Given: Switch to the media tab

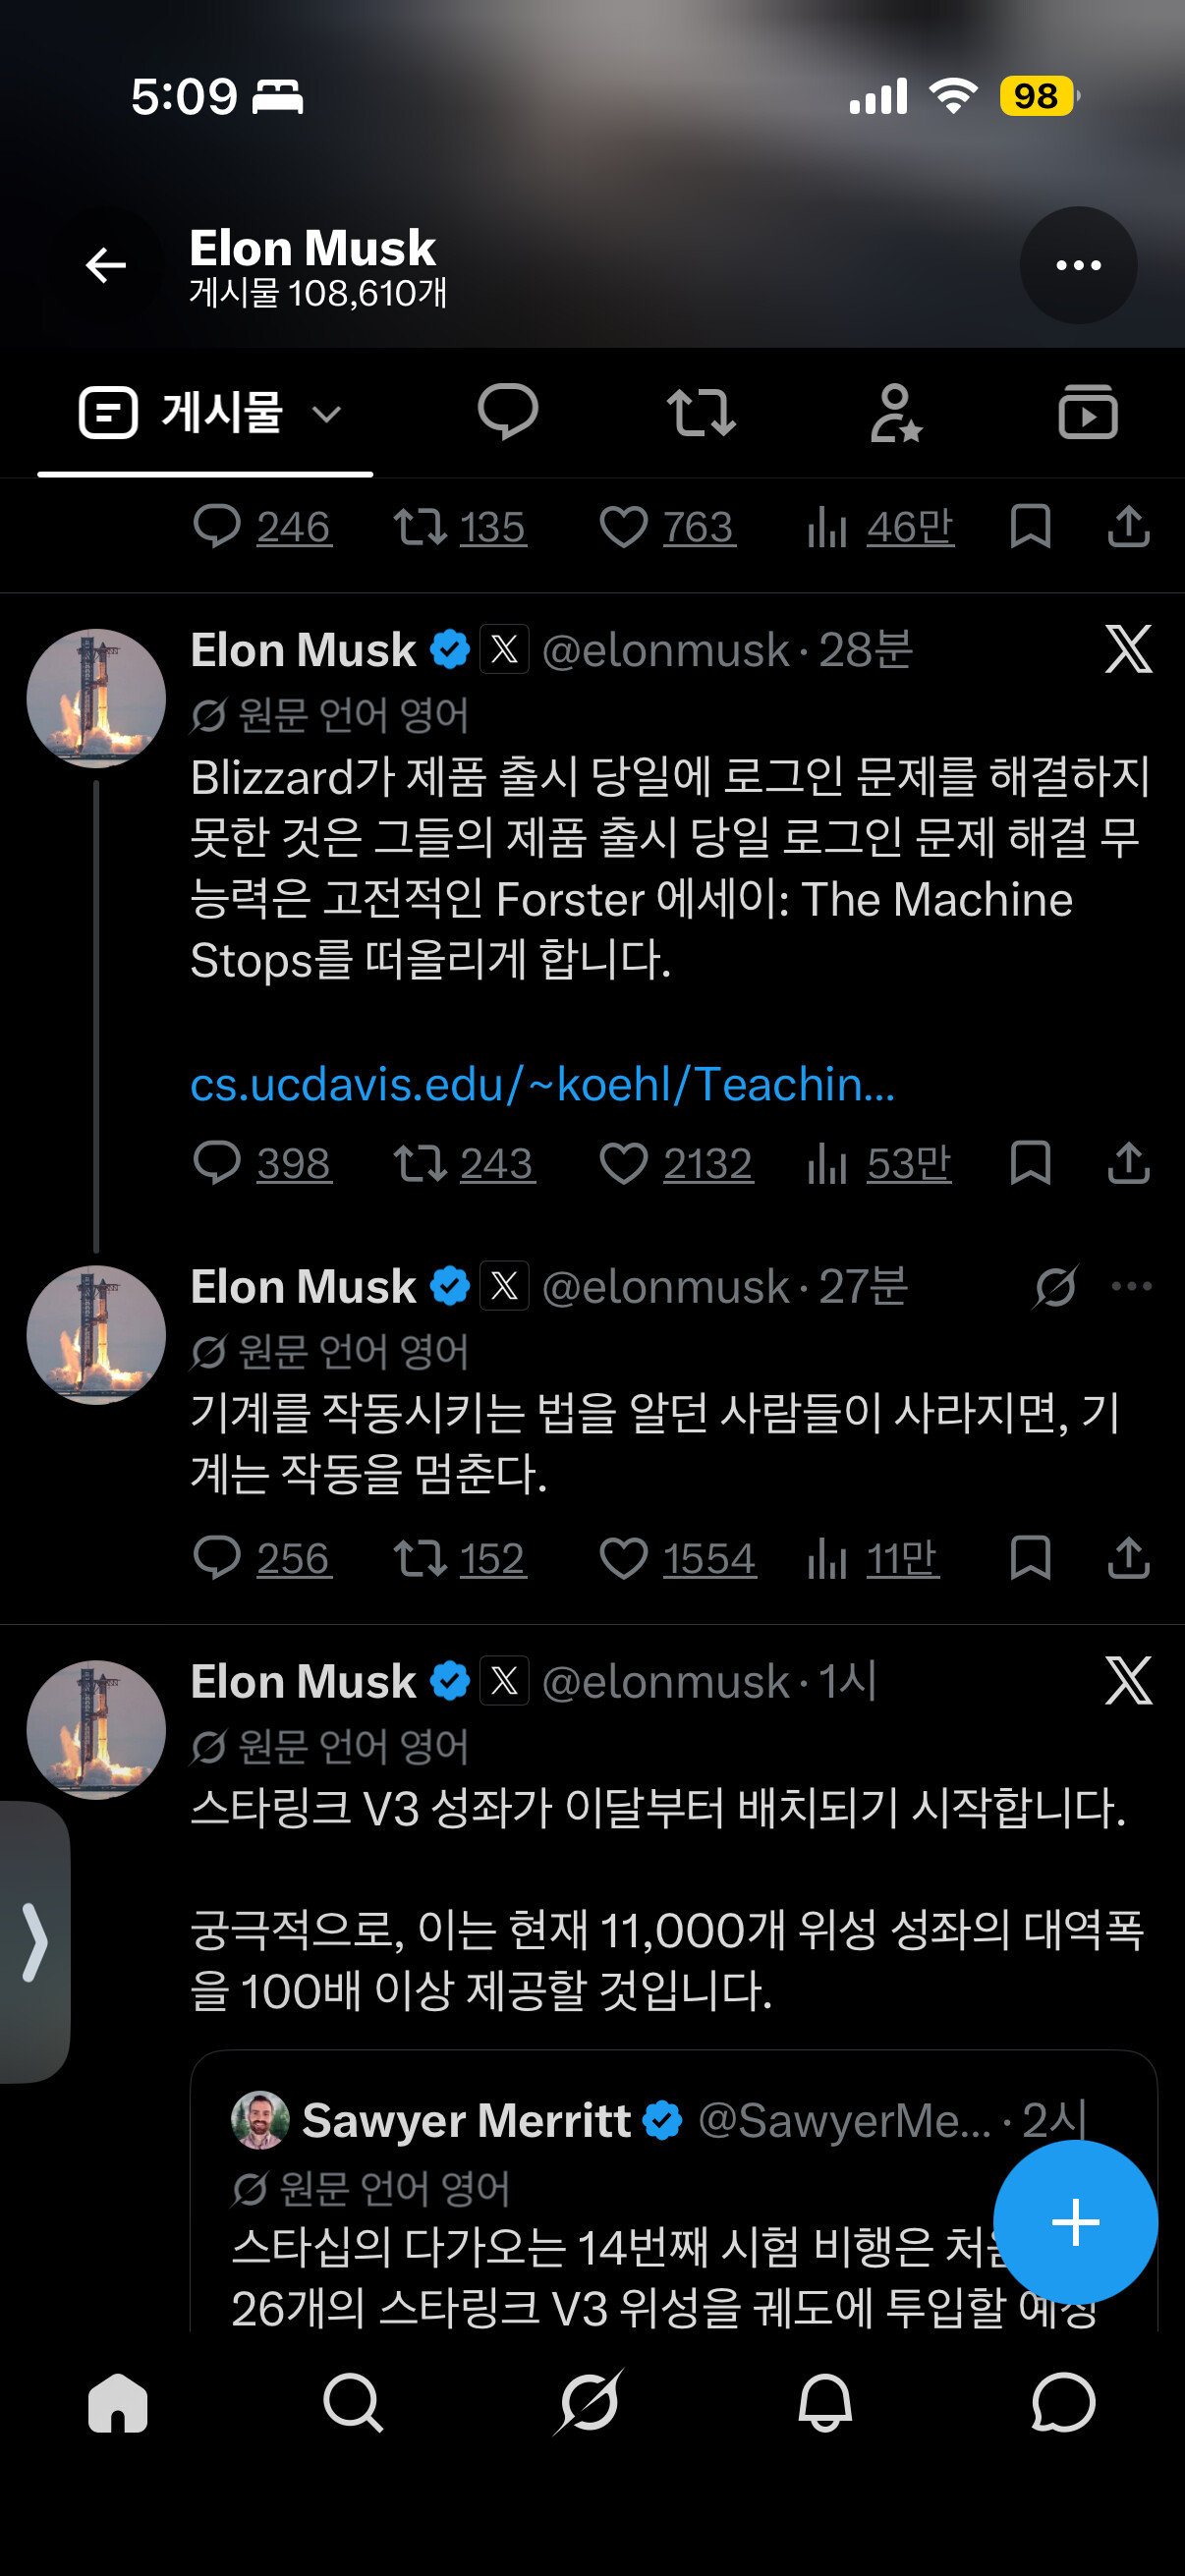Looking at the screenshot, I should 1088,412.
